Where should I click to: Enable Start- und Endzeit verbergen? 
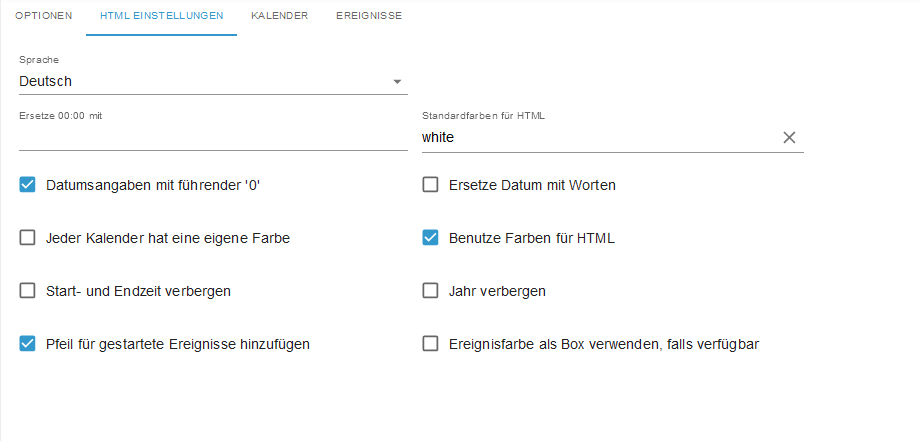pos(28,291)
